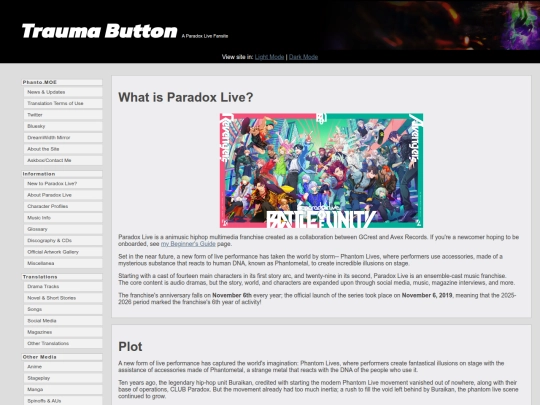Click the Trauma Button site title
Screen dimensions: 540x405
coord(100,31)
